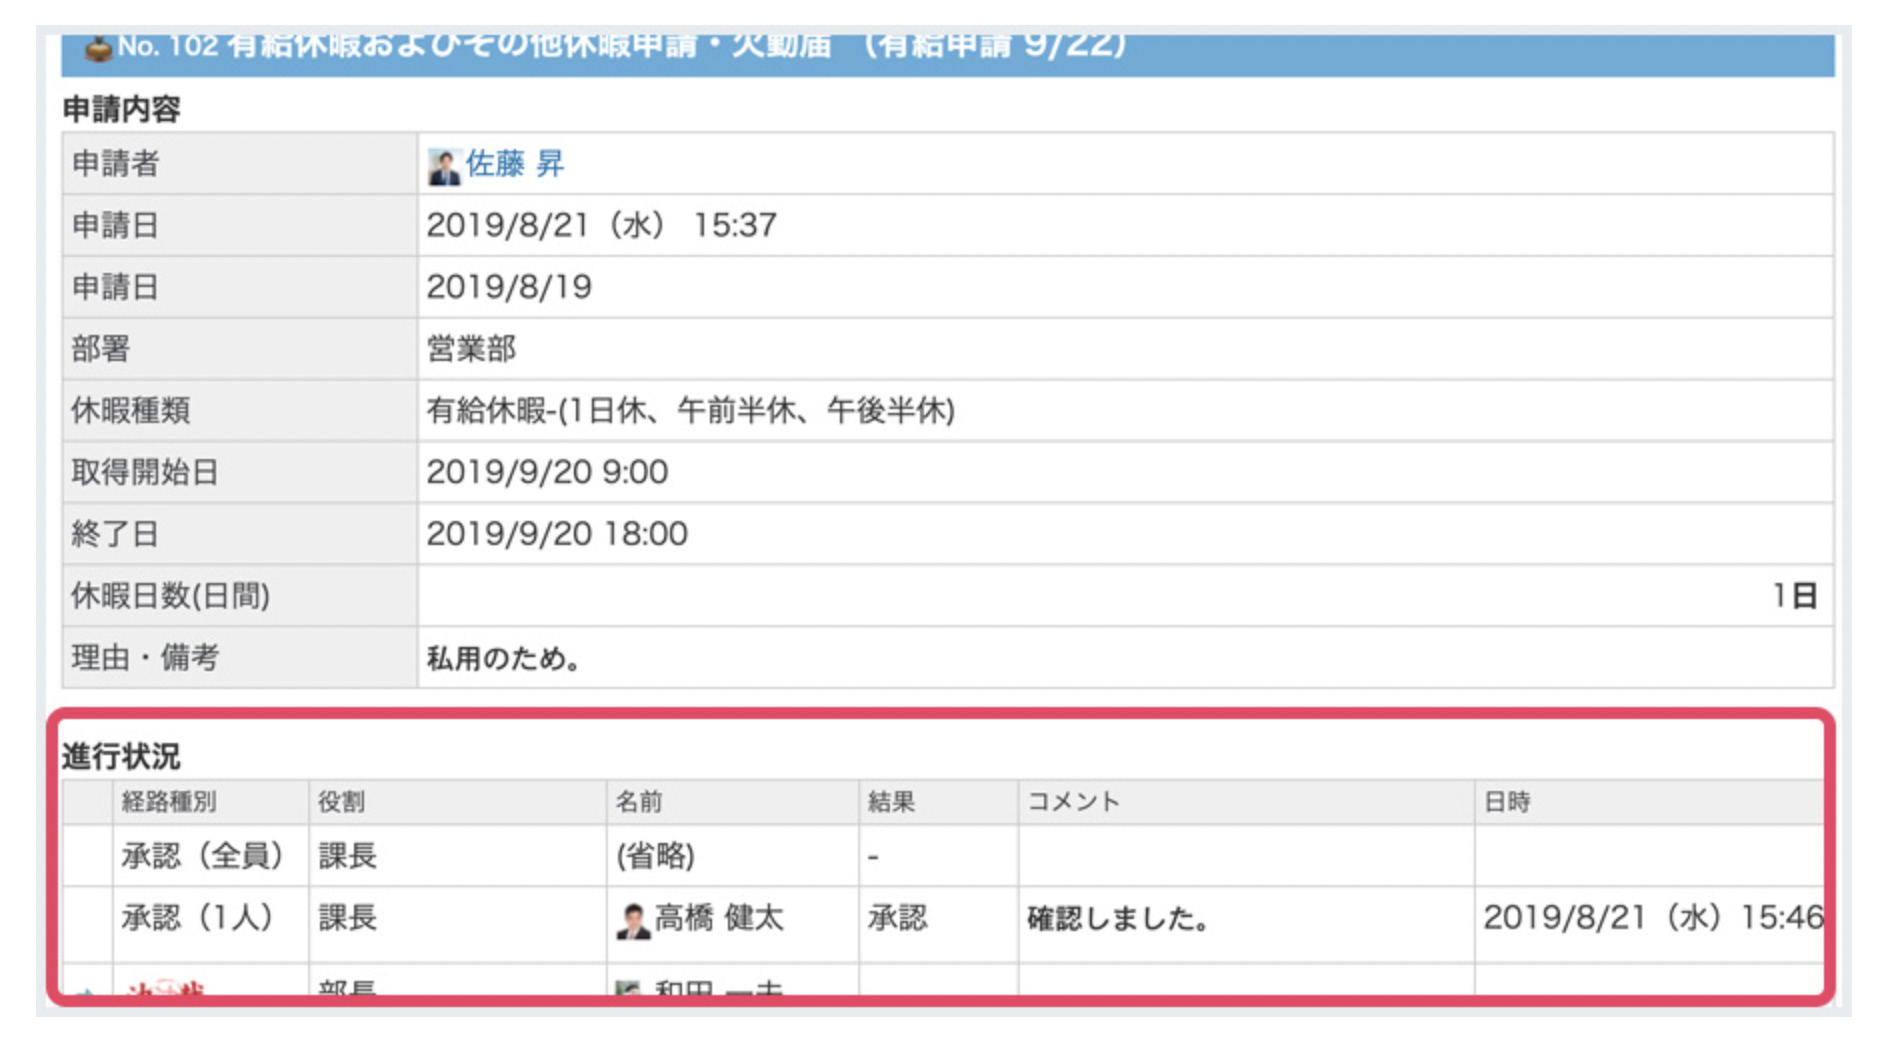This screenshot has width=1880, height=1044.
Task: Click the green current-step arrow icon
Action: tap(86, 990)
